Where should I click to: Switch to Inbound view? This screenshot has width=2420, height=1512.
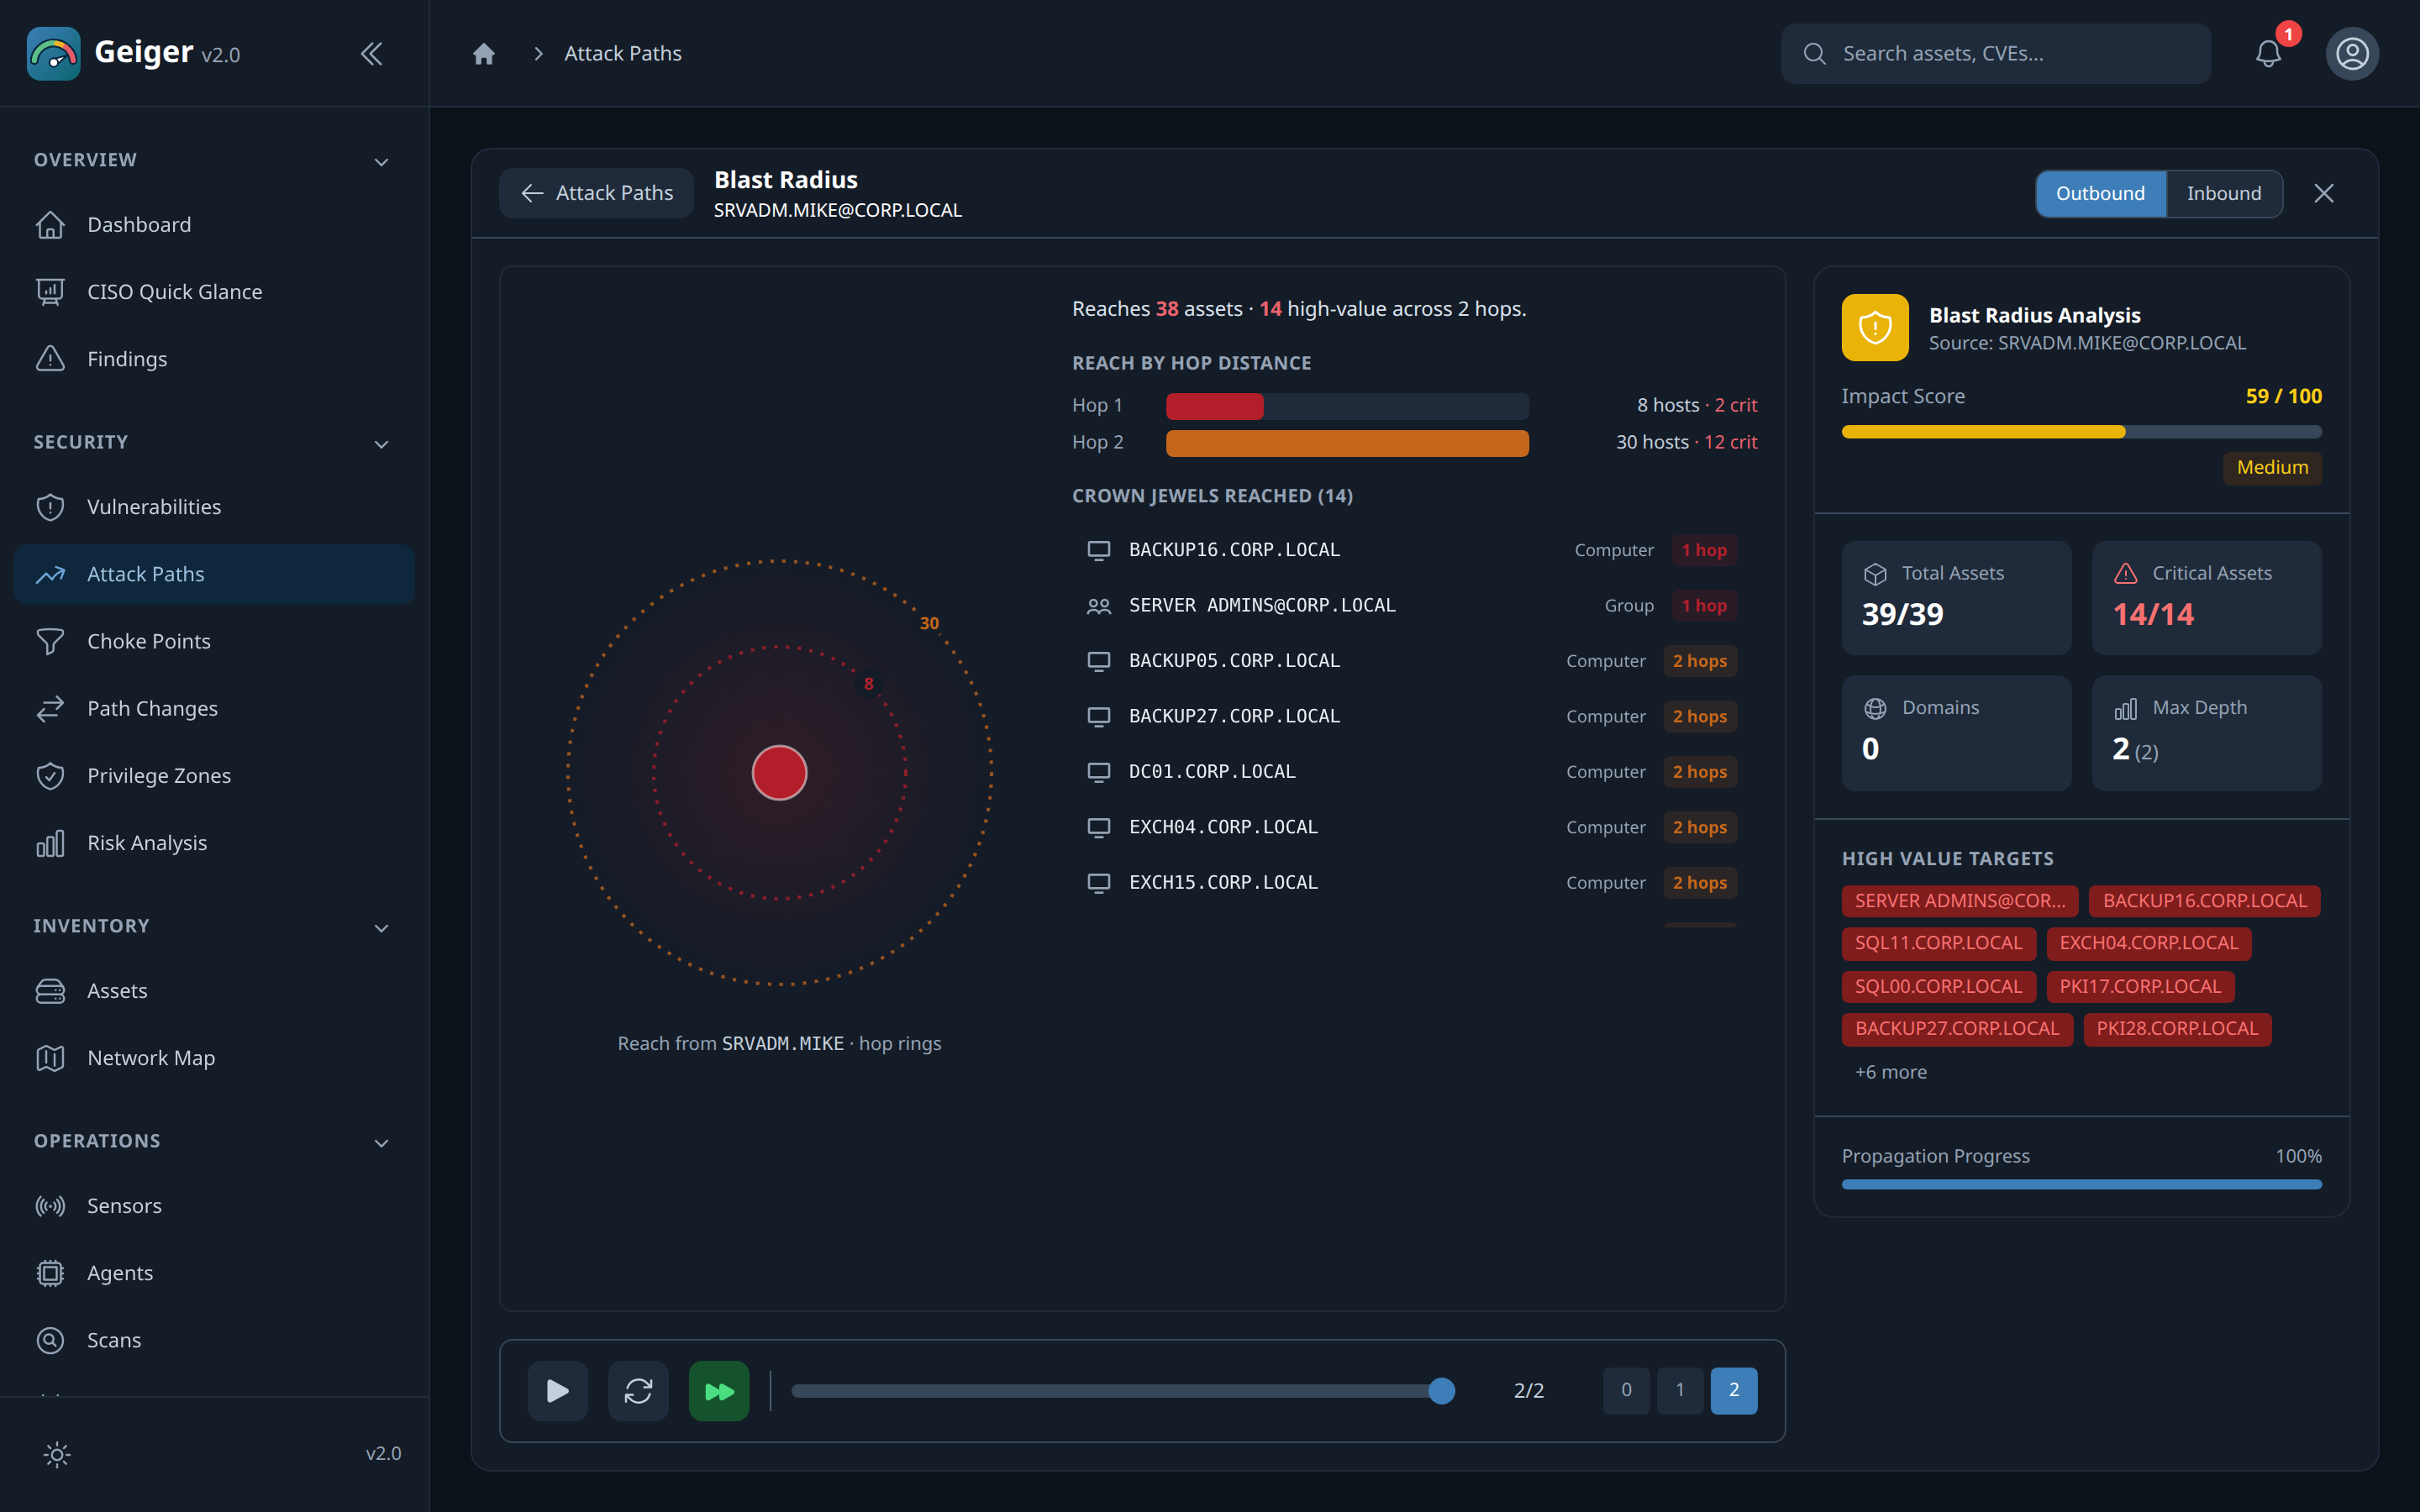pyautogui.click(x=2223, y=193)
